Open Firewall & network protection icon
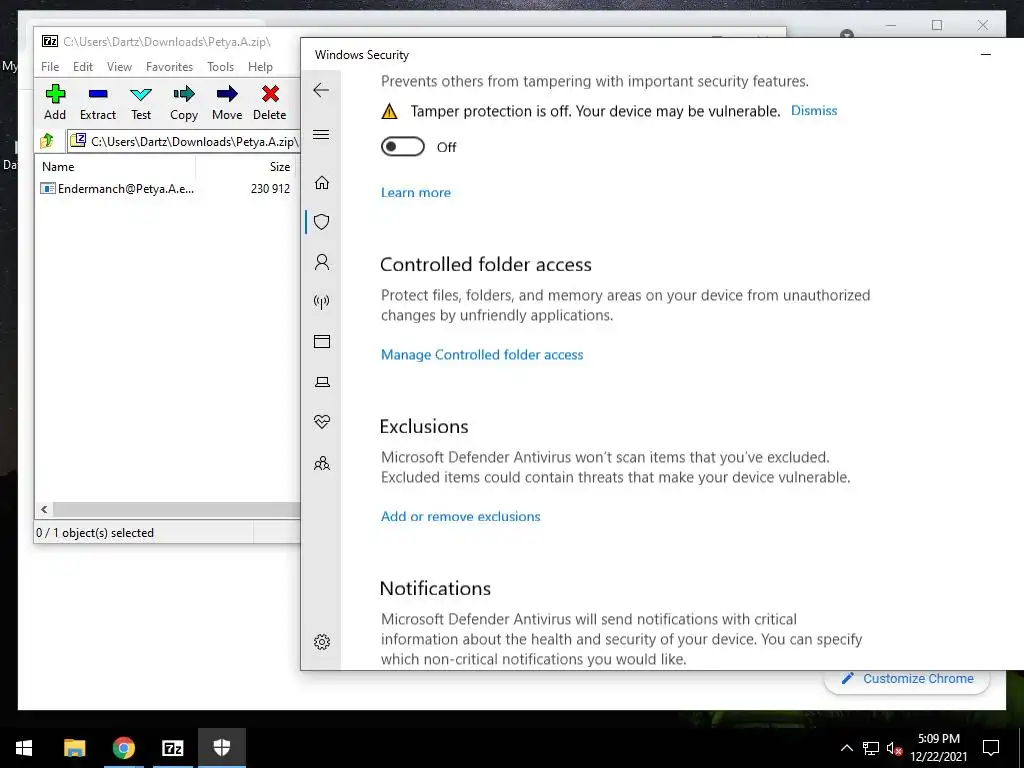The image size is (1024, 768). [321, 302]
